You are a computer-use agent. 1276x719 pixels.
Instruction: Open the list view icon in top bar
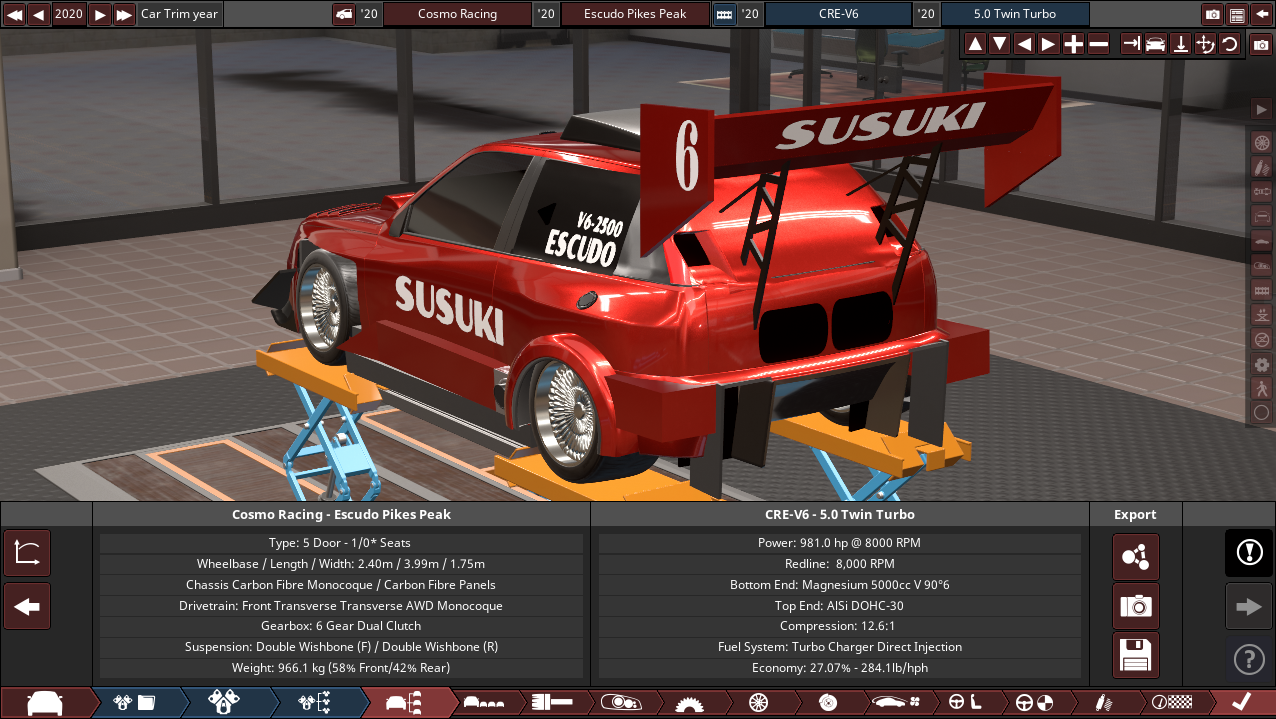pos(1237,14)
